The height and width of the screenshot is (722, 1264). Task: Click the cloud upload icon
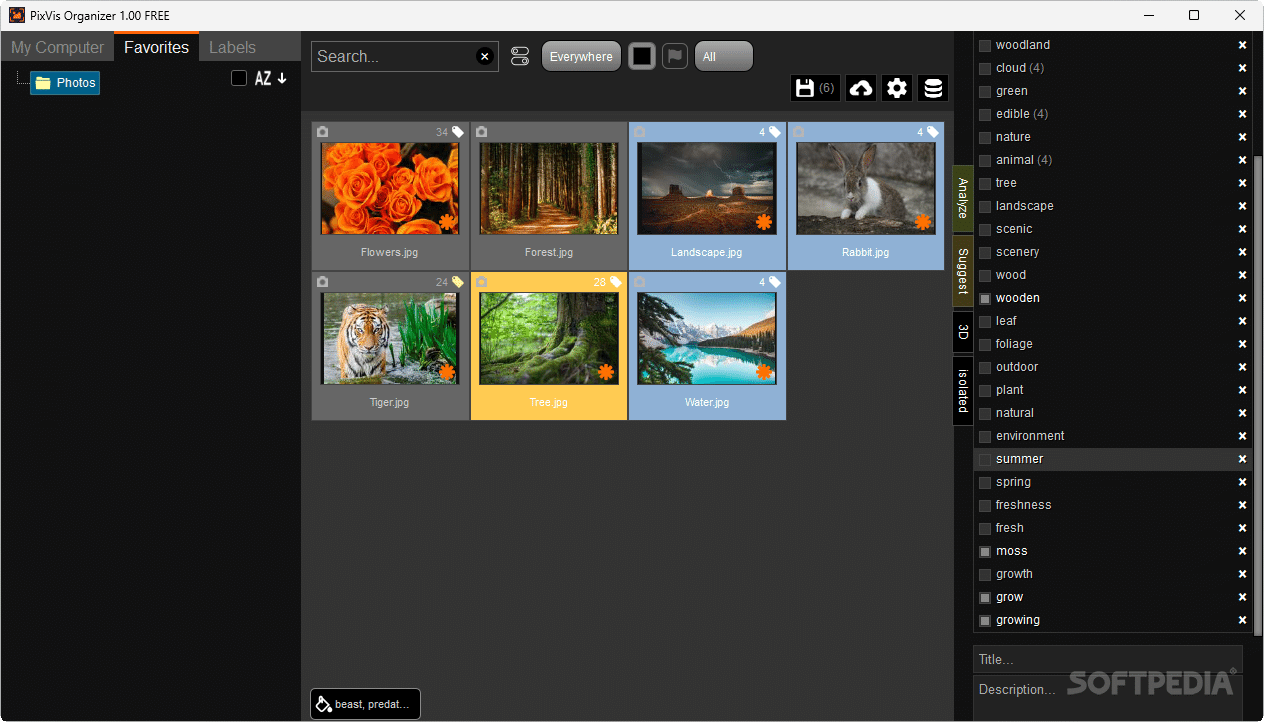tap(860, 88)
